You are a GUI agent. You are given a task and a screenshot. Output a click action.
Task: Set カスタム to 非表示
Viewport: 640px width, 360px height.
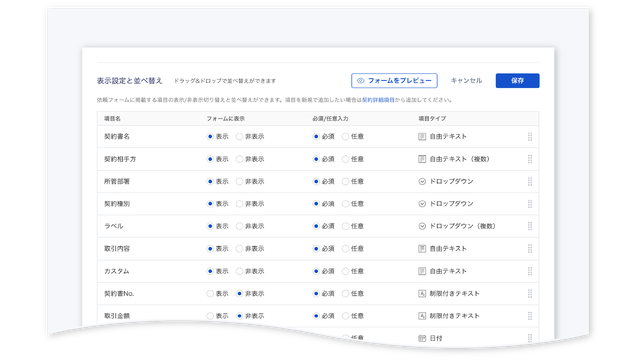[x=240, y=271]
